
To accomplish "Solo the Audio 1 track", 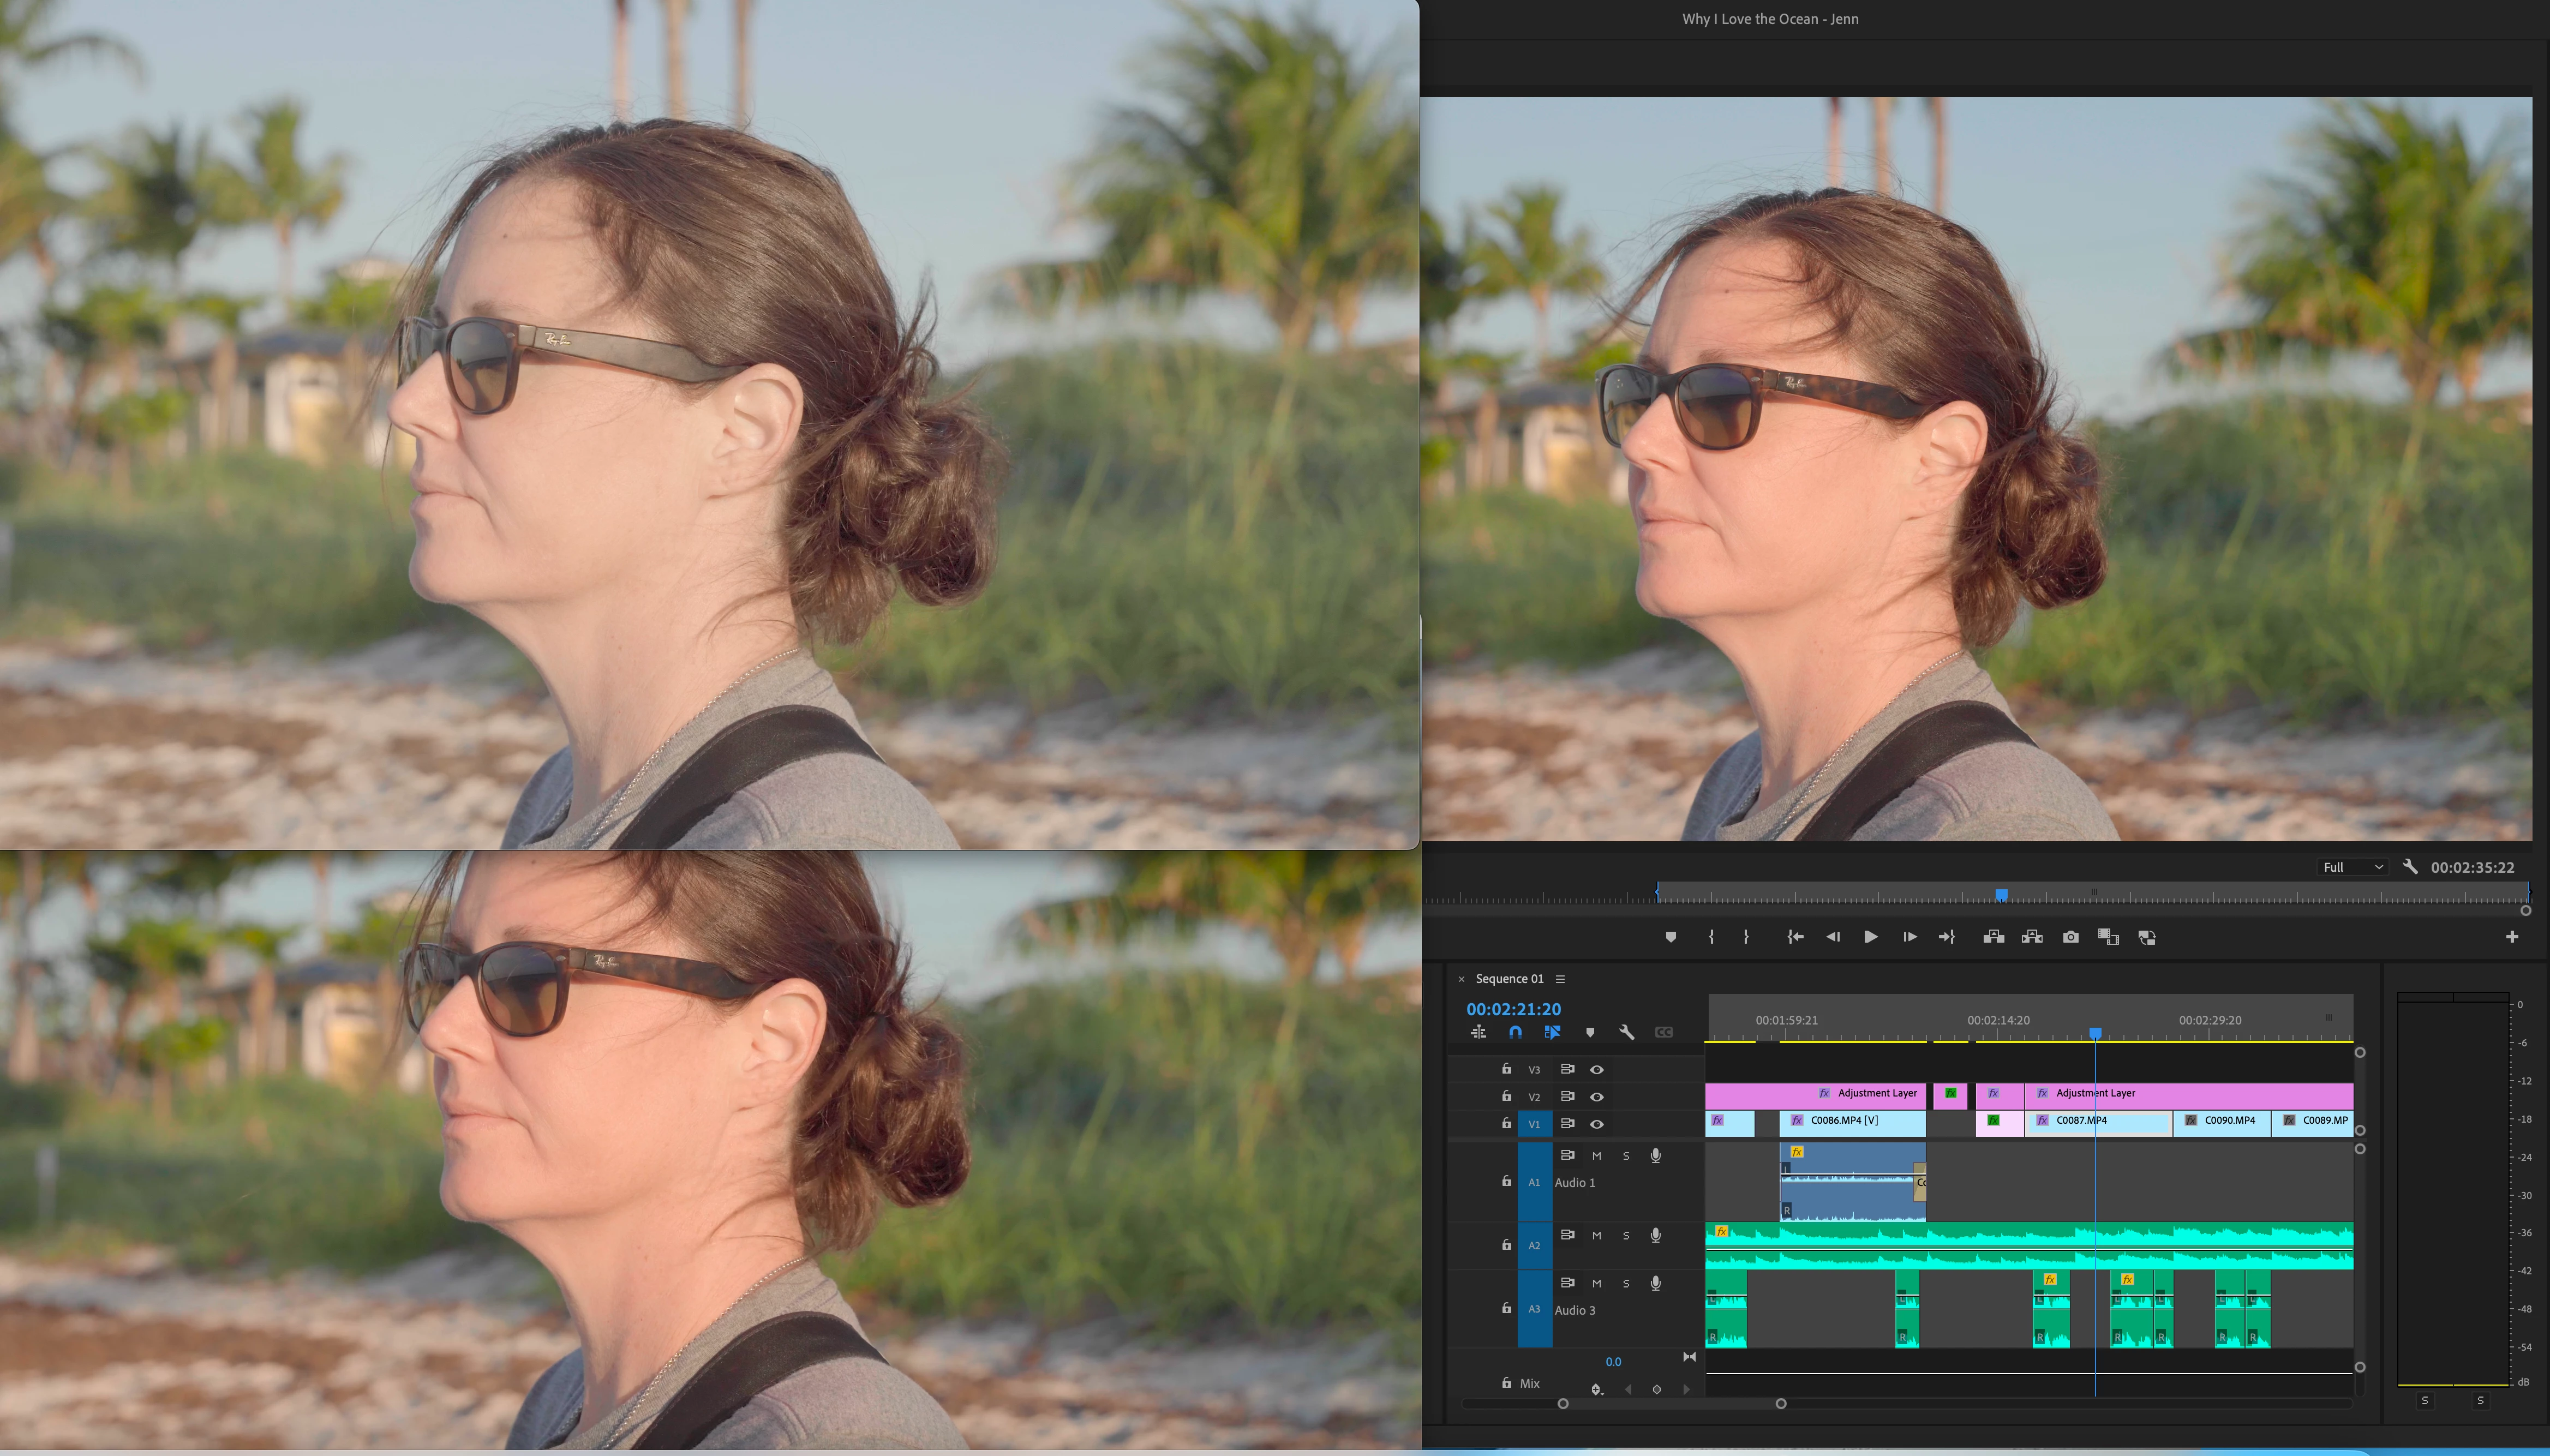I will [x=1626, y=1156].
